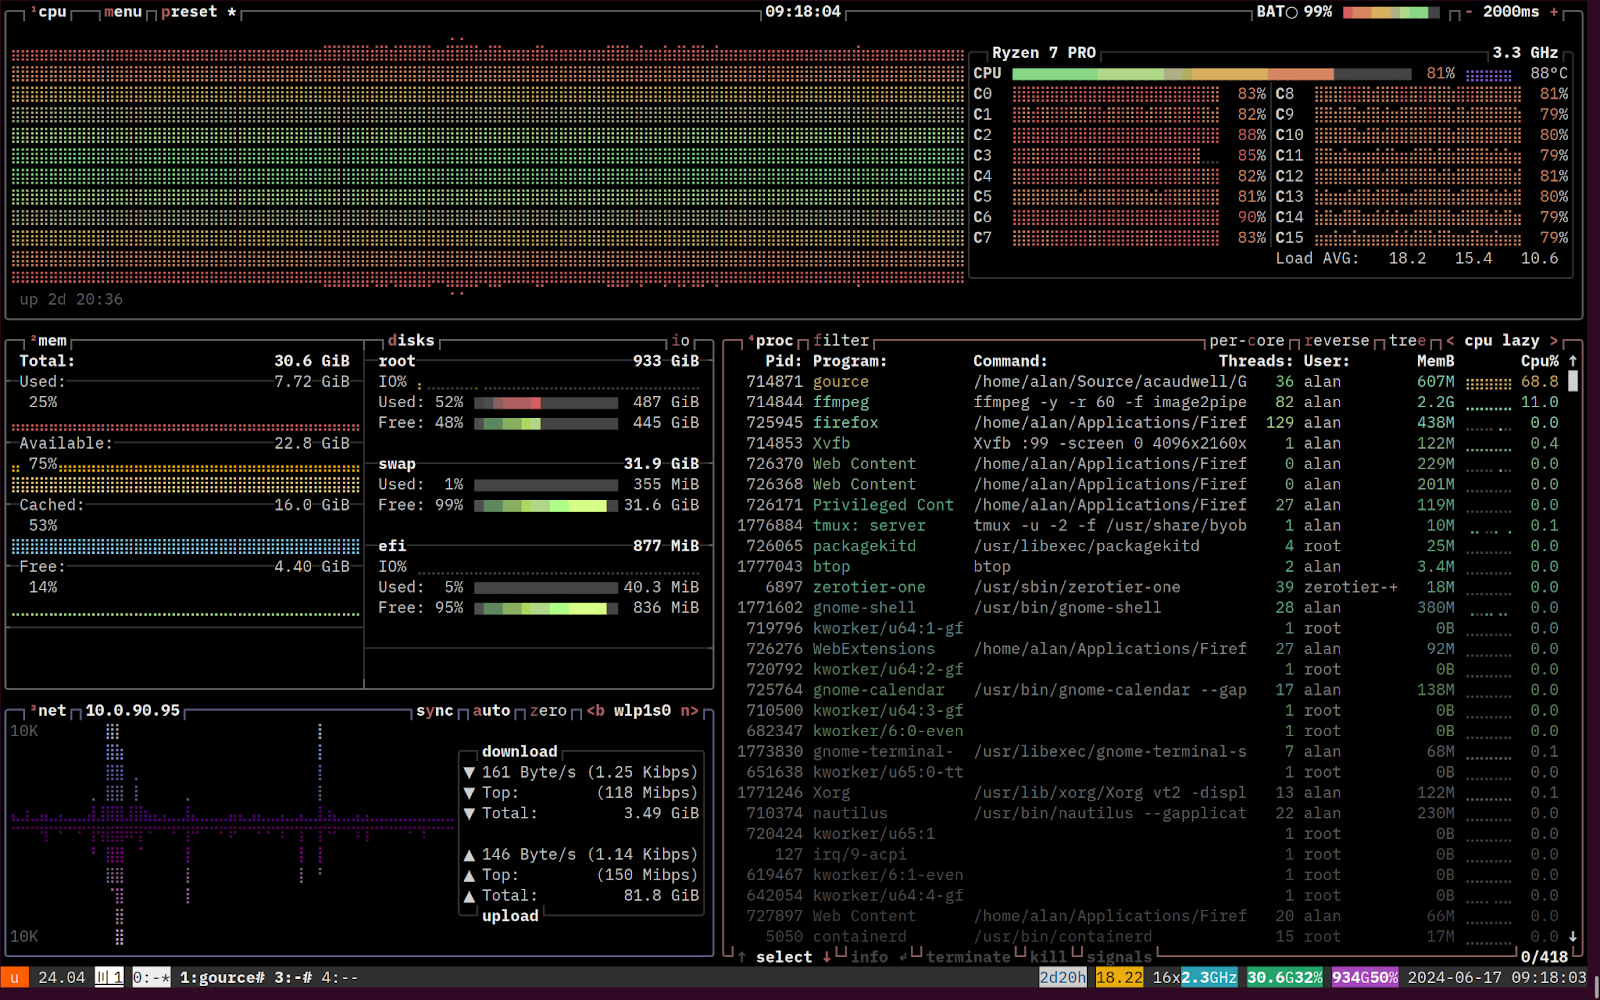
Task: Click the Ubuntu logo in status bar
Action: pos(14,978)
